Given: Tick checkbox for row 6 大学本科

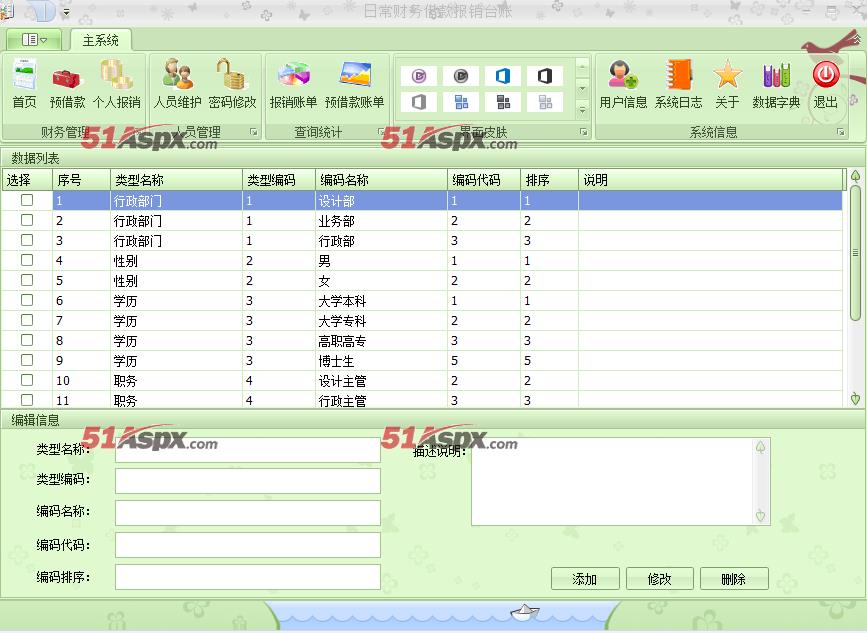Looking at the screenshot, I should pos(27,300).
